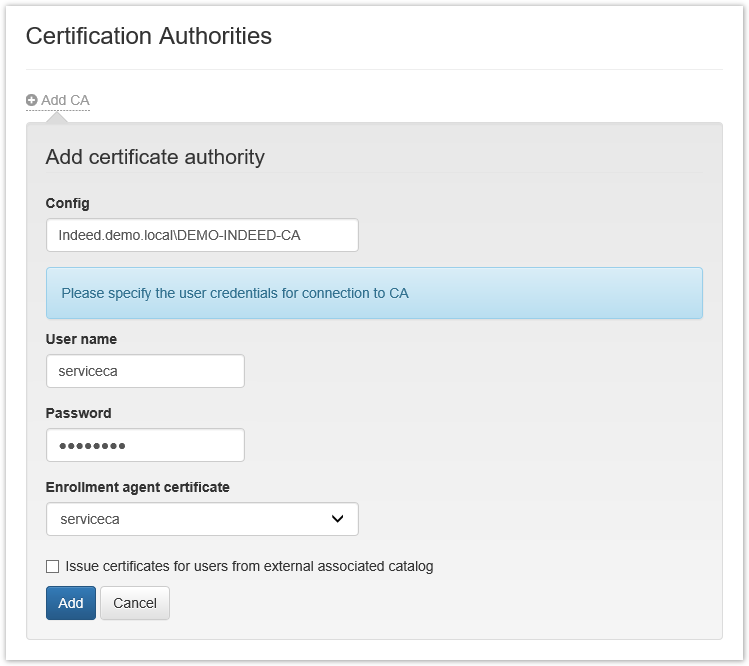This screenshot has width=749, height=666.
Task: Click the plus icon beside Add CA
Action: (x=32, y=101)
